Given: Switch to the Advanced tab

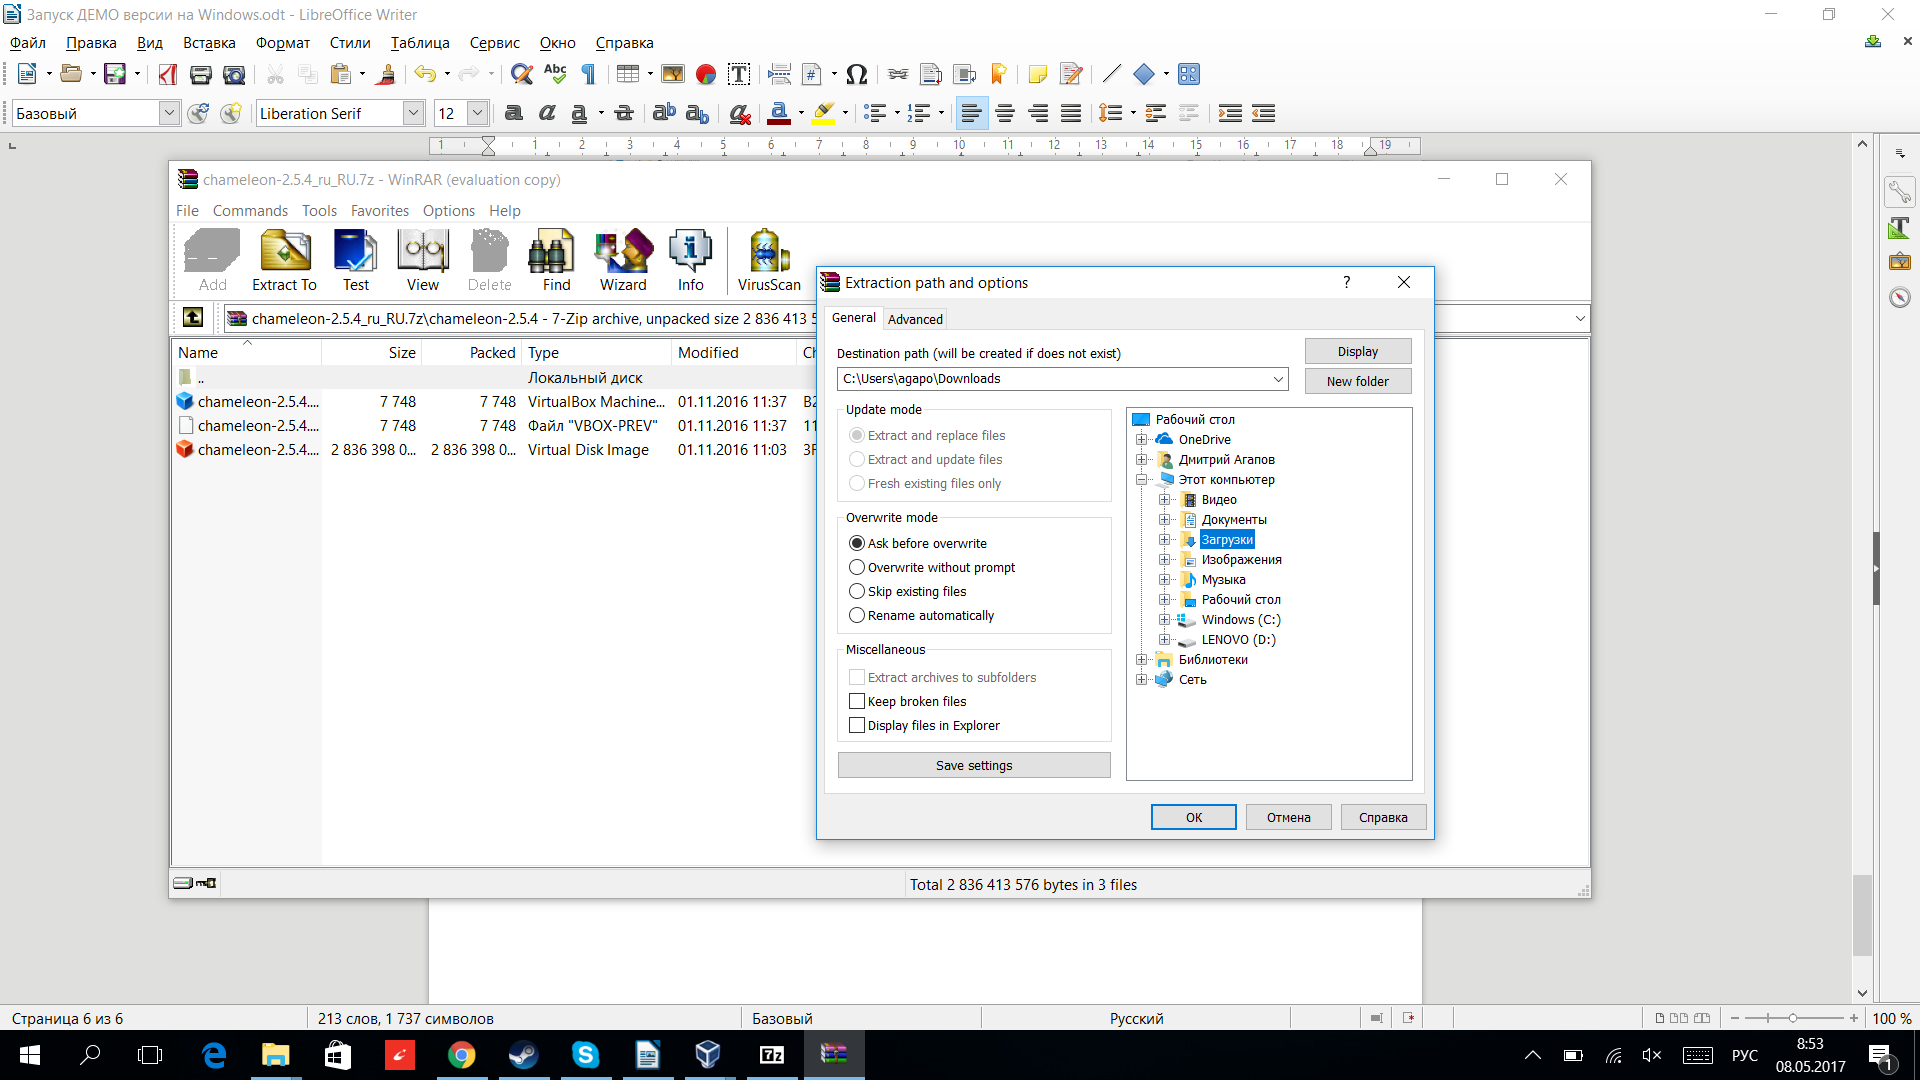Looking at the screenshot, I should 915,319.
